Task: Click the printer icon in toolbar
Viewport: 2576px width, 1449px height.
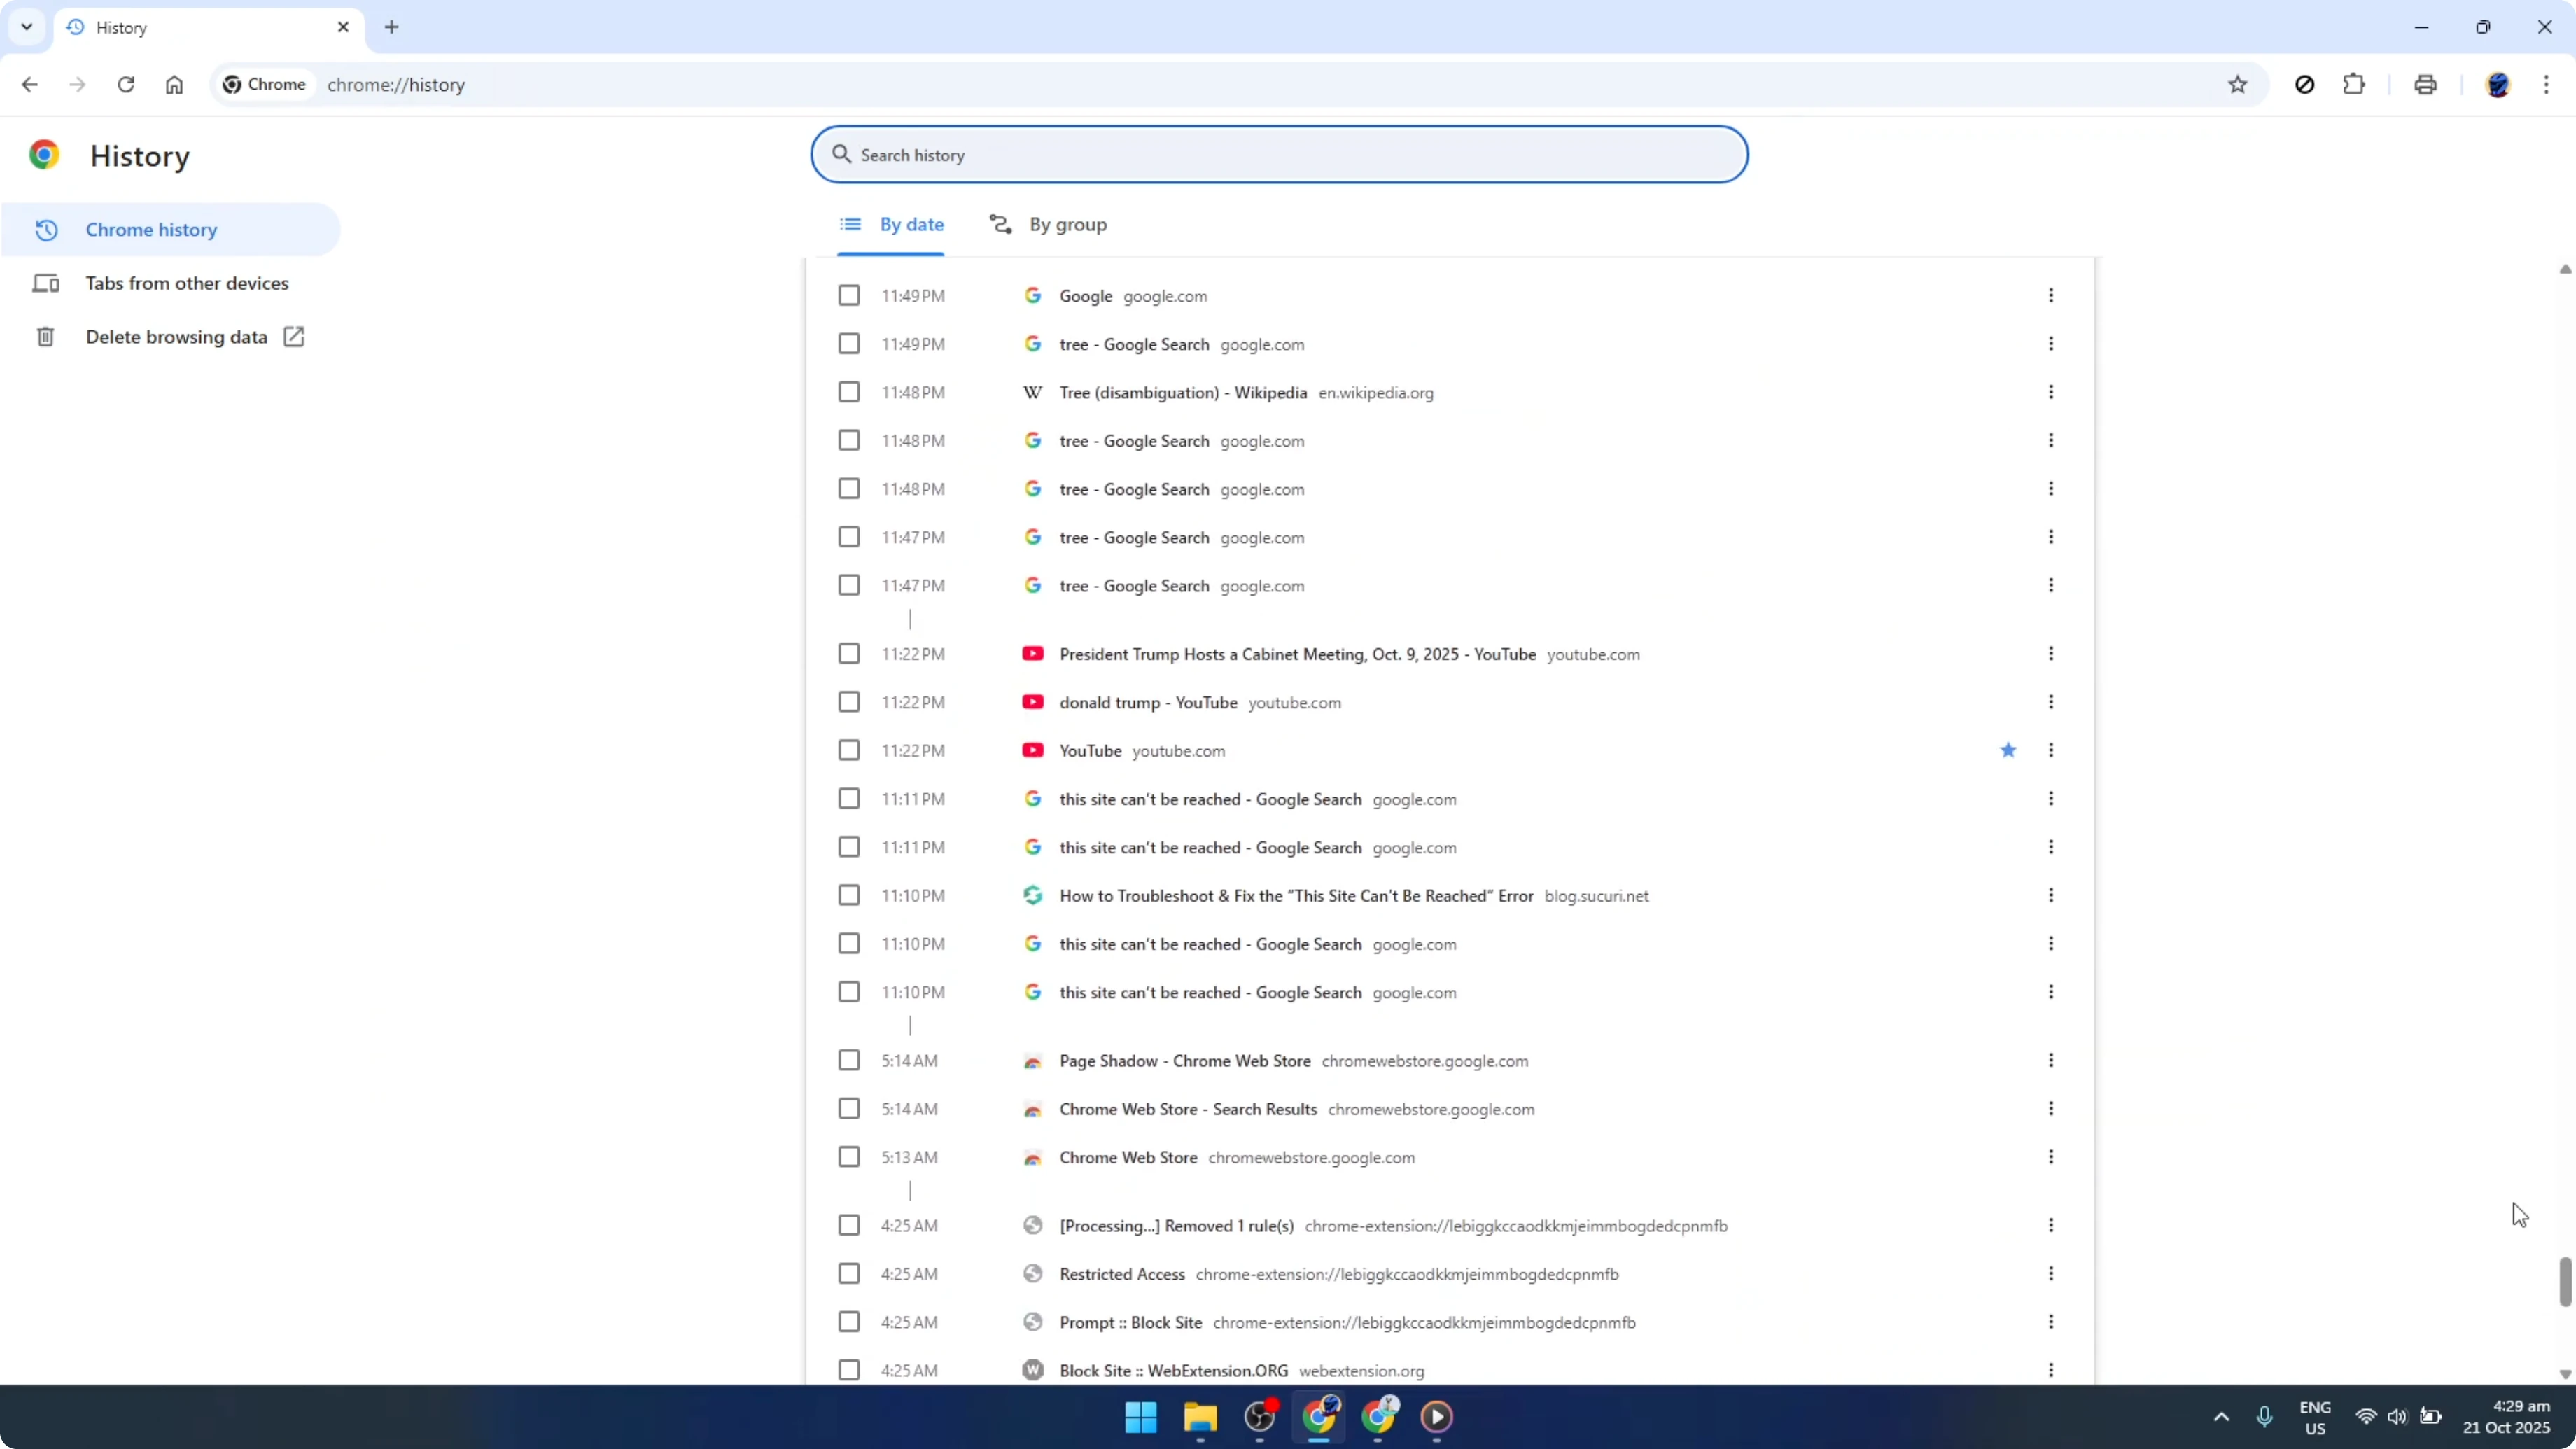Action: [2425, 85]
